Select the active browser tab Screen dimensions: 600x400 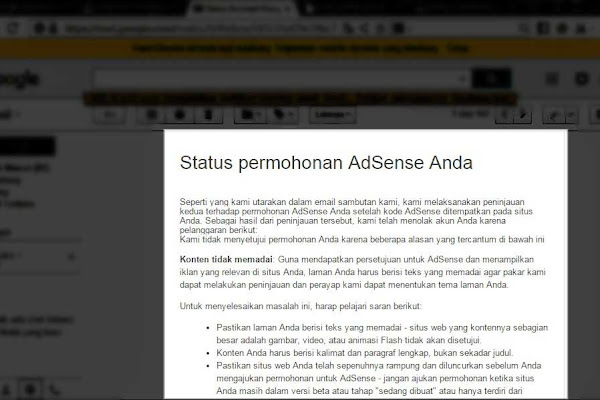coord(243,8)
